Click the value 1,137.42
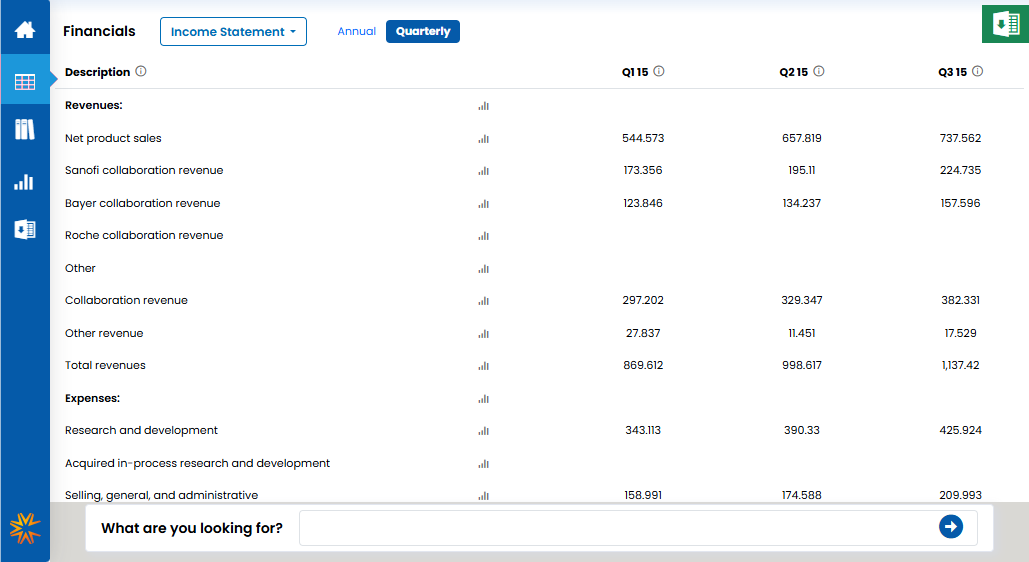 961,365
